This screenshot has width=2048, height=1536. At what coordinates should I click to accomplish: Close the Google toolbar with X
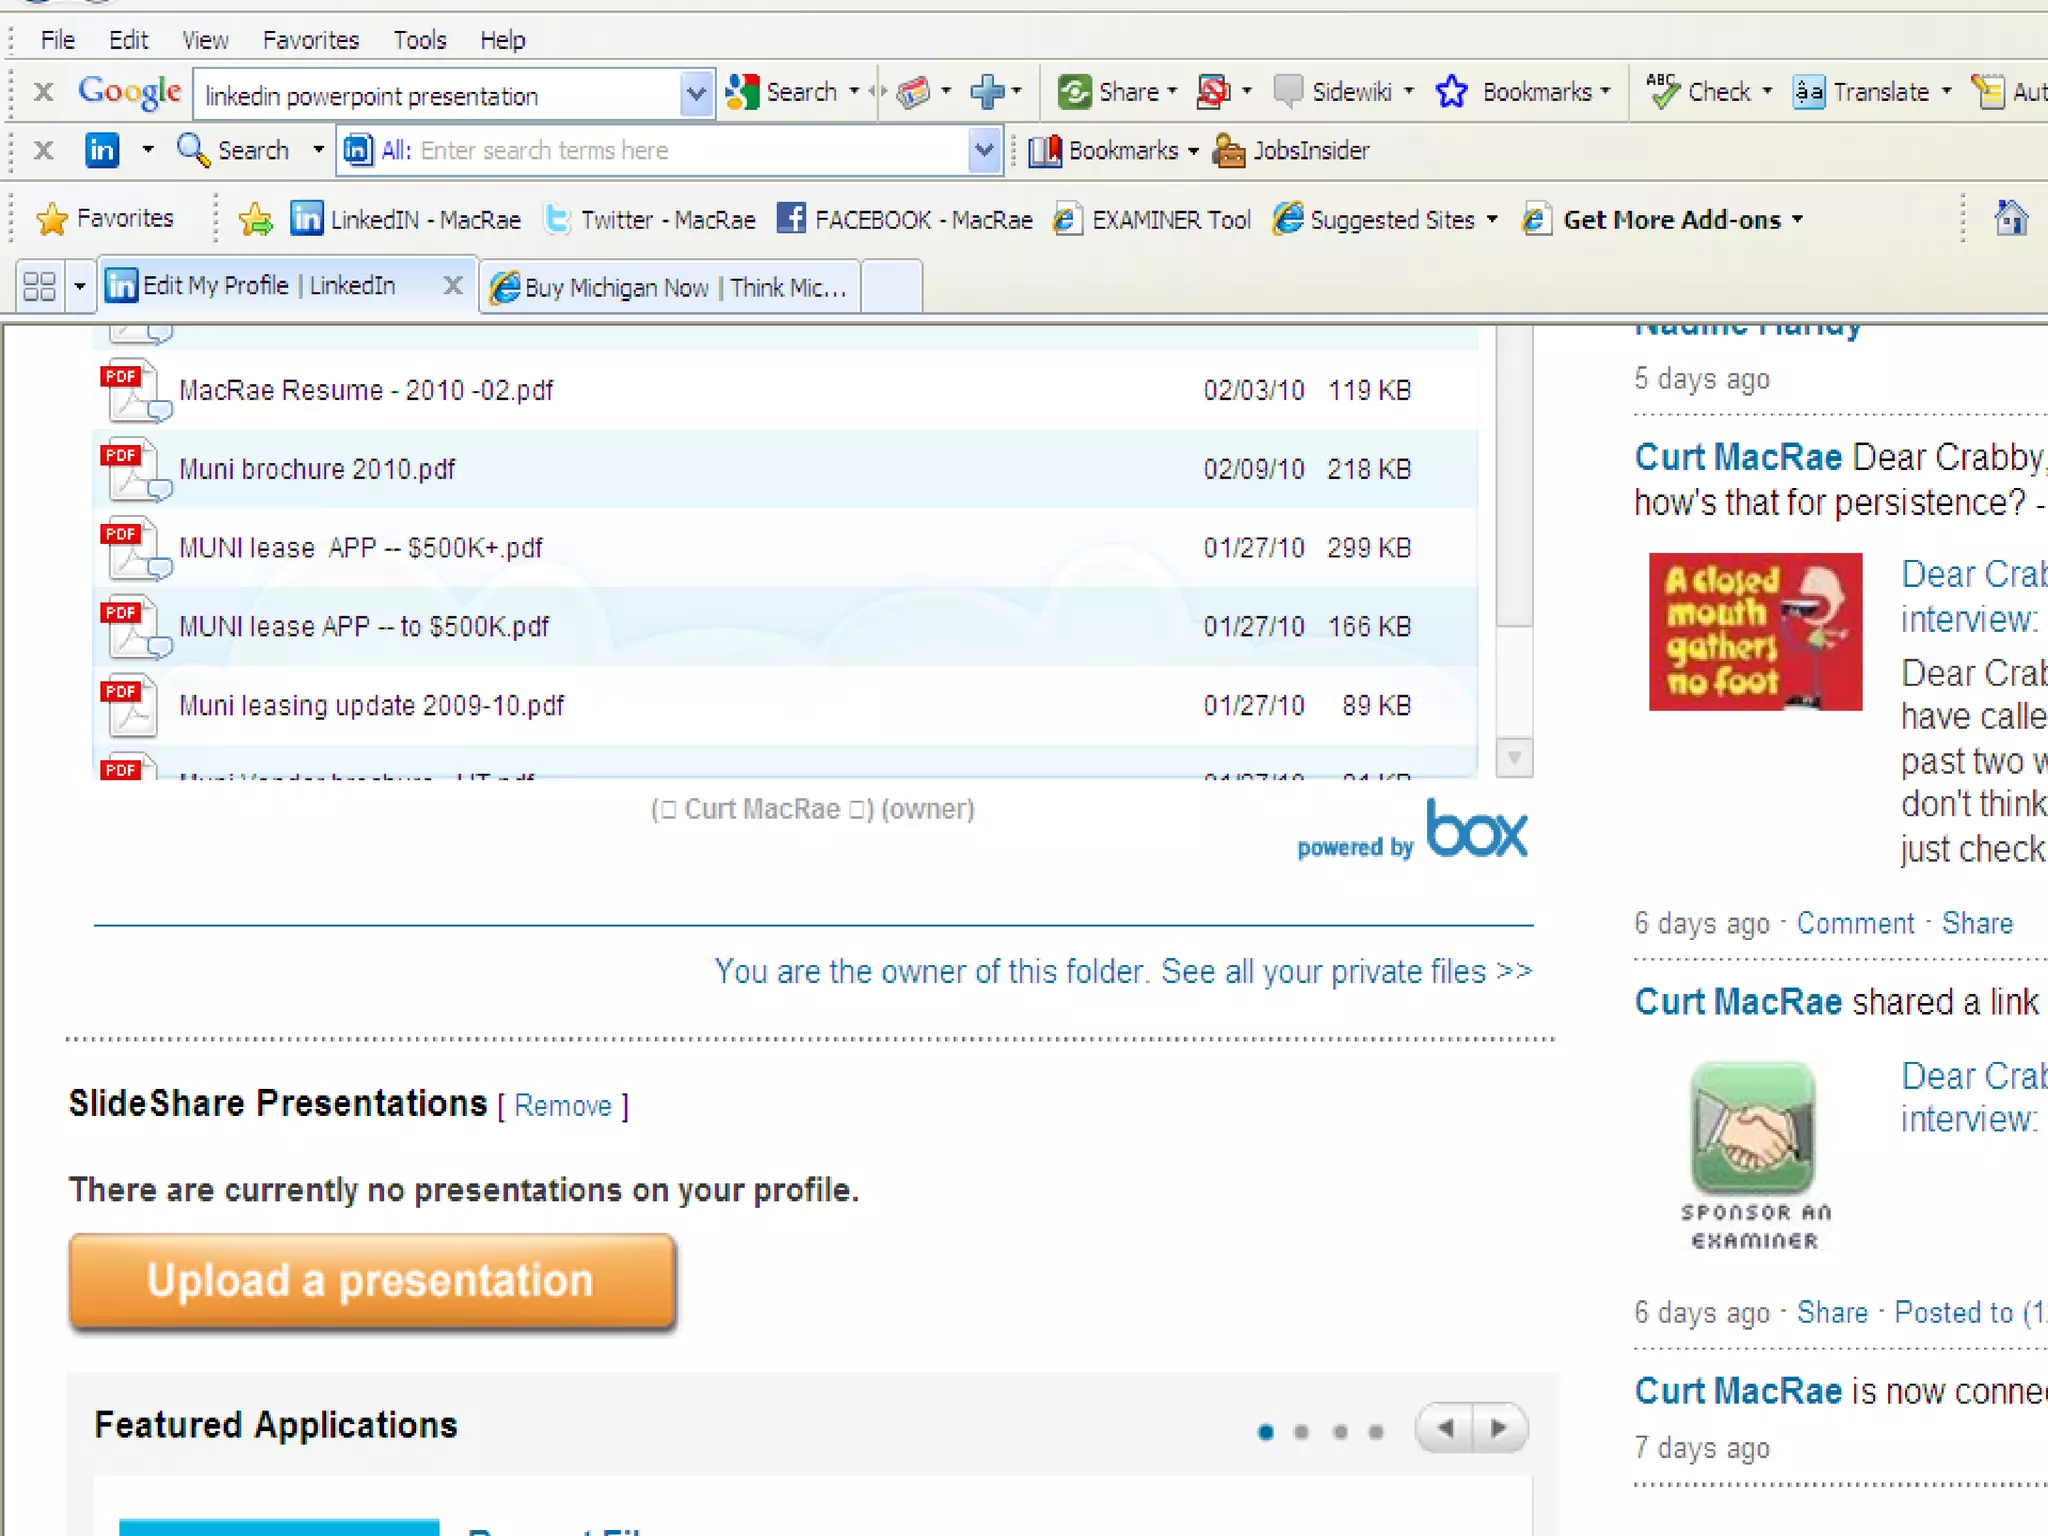click(x=43, y=93)
